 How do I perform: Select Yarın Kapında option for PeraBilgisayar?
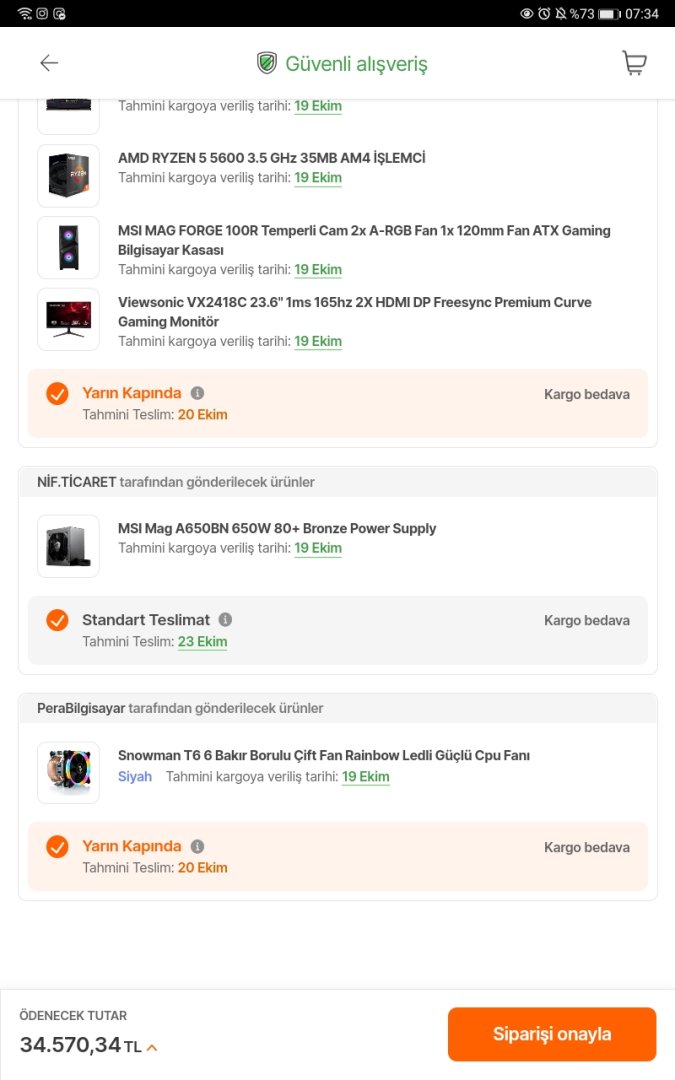point(57,847)
